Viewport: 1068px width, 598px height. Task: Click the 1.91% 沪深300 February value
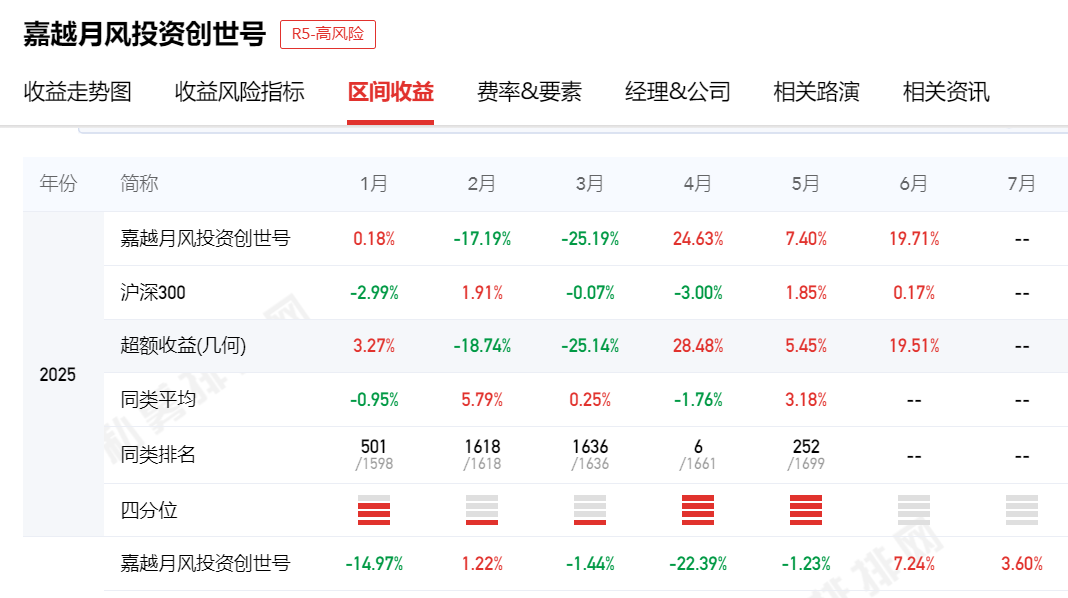482,293
